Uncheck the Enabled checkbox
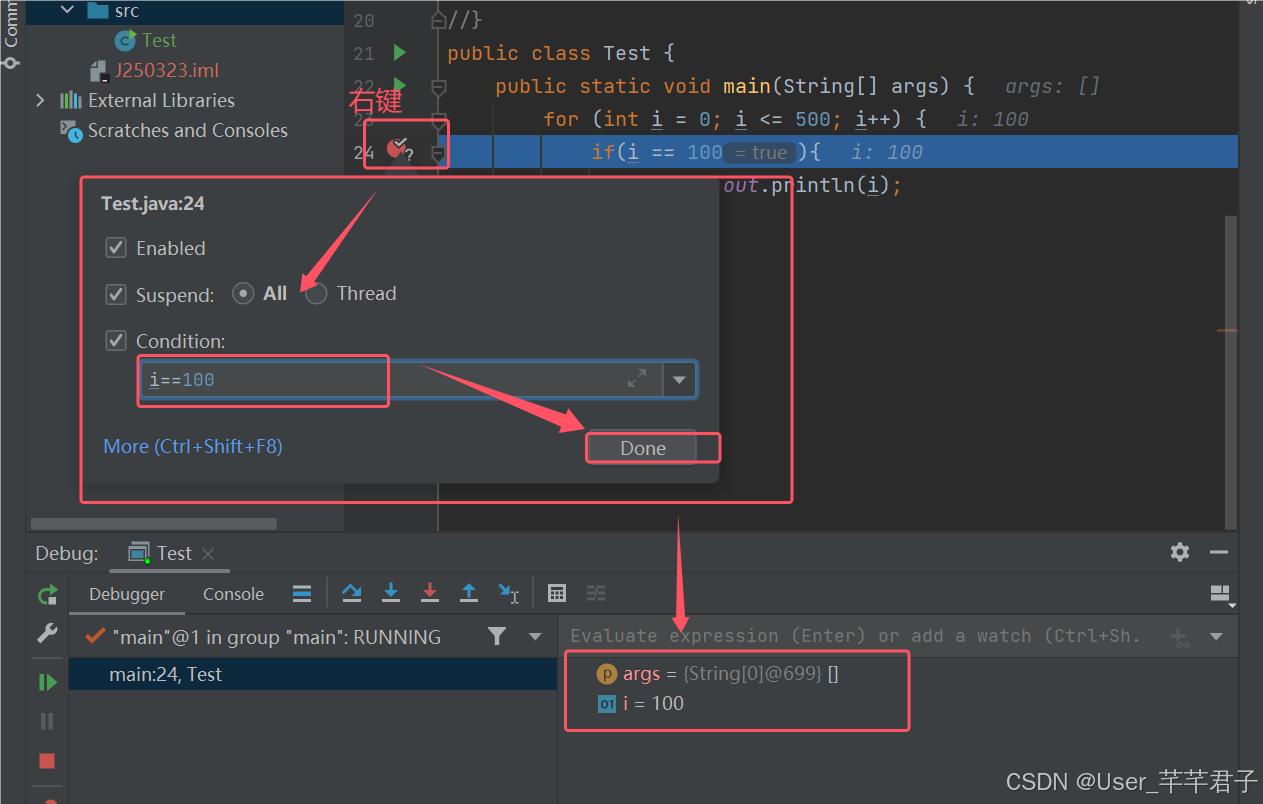1263x804 pixels. point(116,248)
